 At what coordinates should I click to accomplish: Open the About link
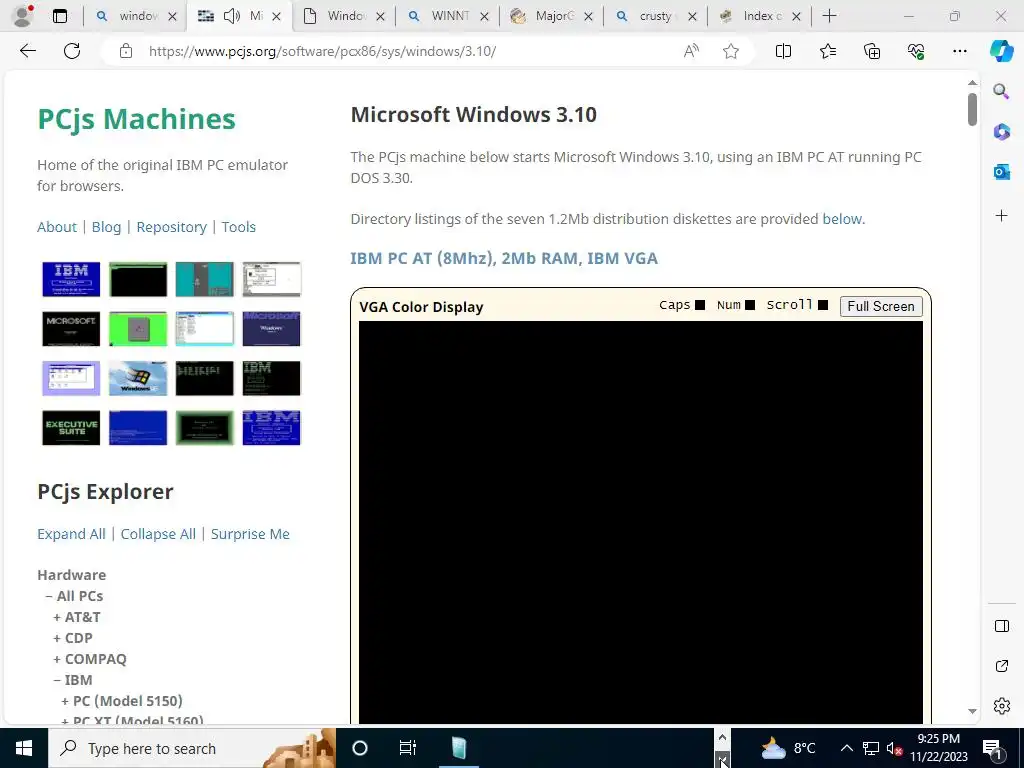pyautogui.click(x=57, y=227)
